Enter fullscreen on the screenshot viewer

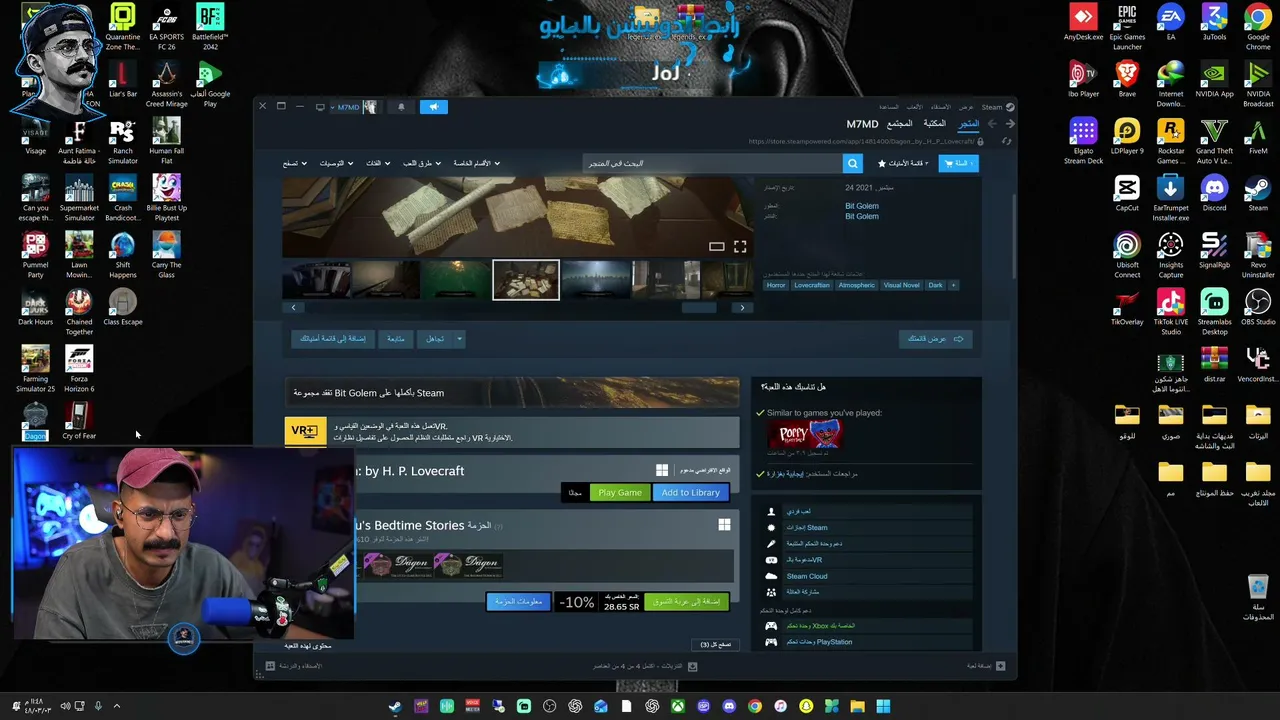[x=740, y=246]
